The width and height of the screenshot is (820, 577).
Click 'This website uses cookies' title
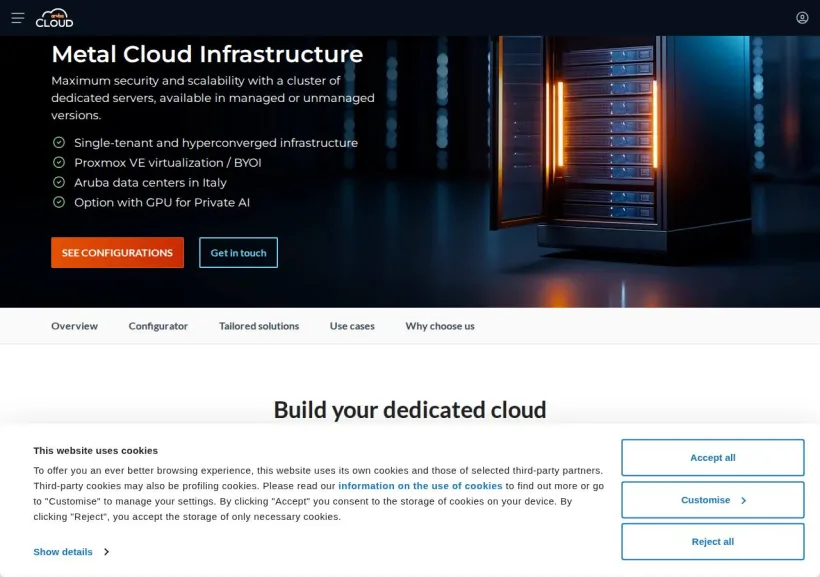click(96, 451)
